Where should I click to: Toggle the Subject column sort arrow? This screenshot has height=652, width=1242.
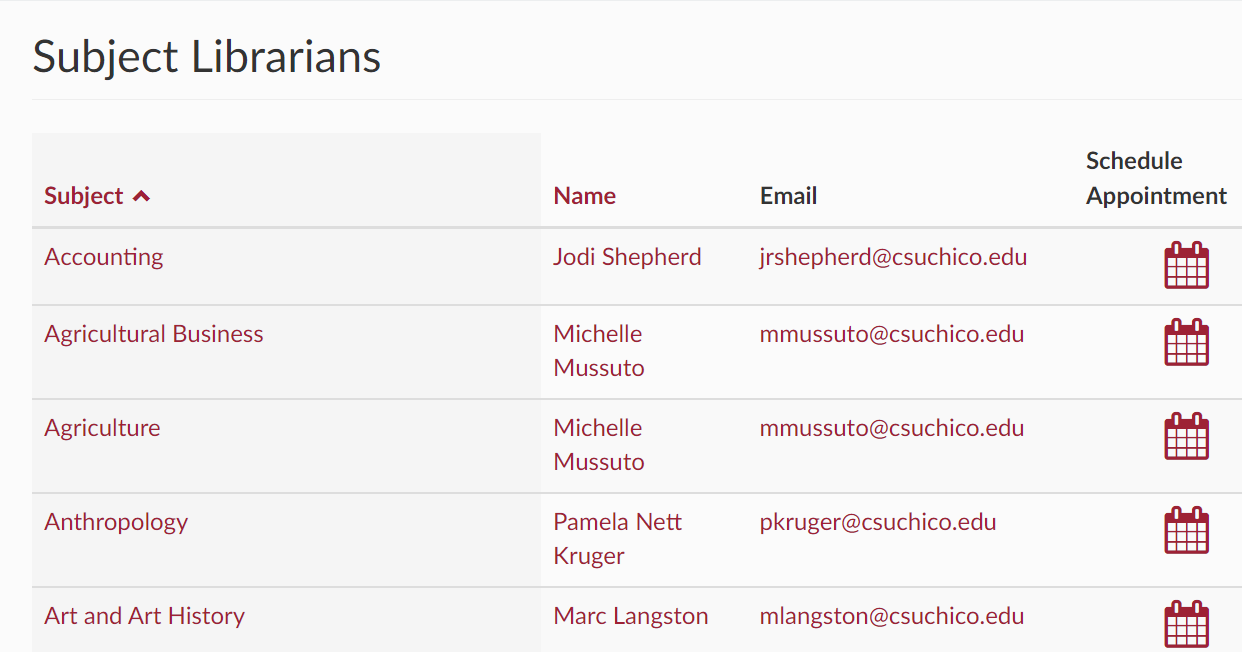(141, 196)
